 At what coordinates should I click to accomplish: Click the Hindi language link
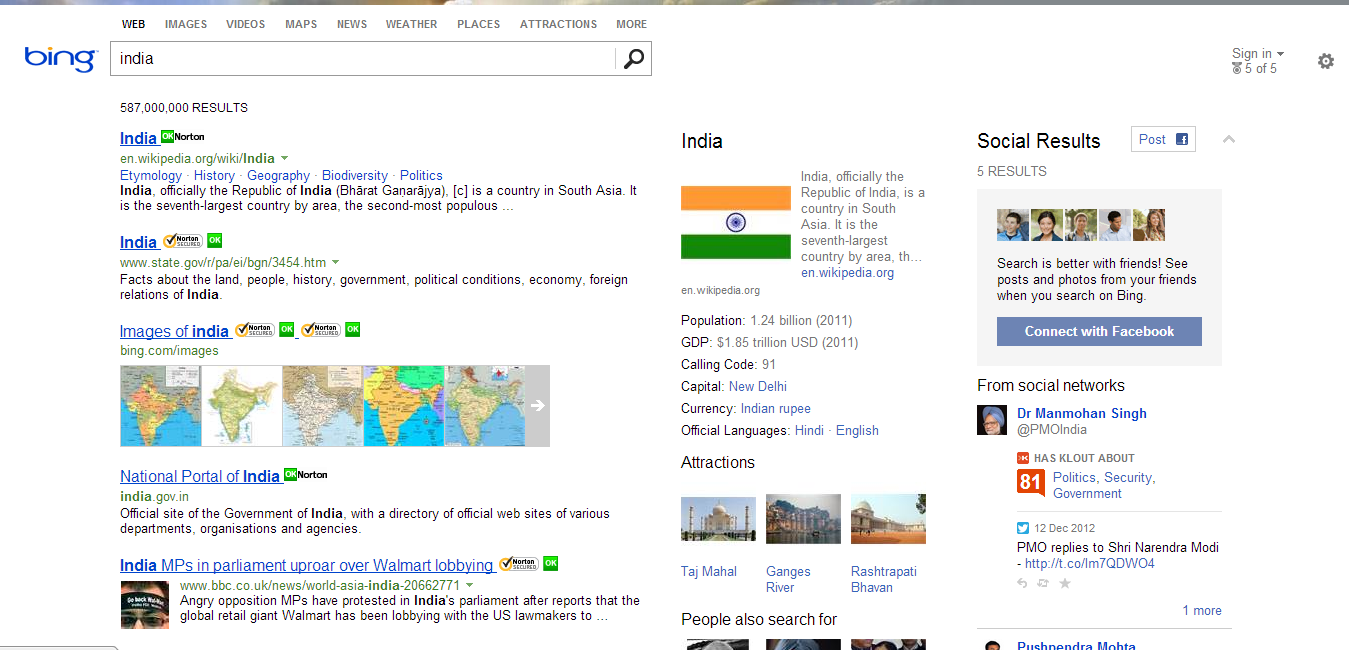[809, 430]
